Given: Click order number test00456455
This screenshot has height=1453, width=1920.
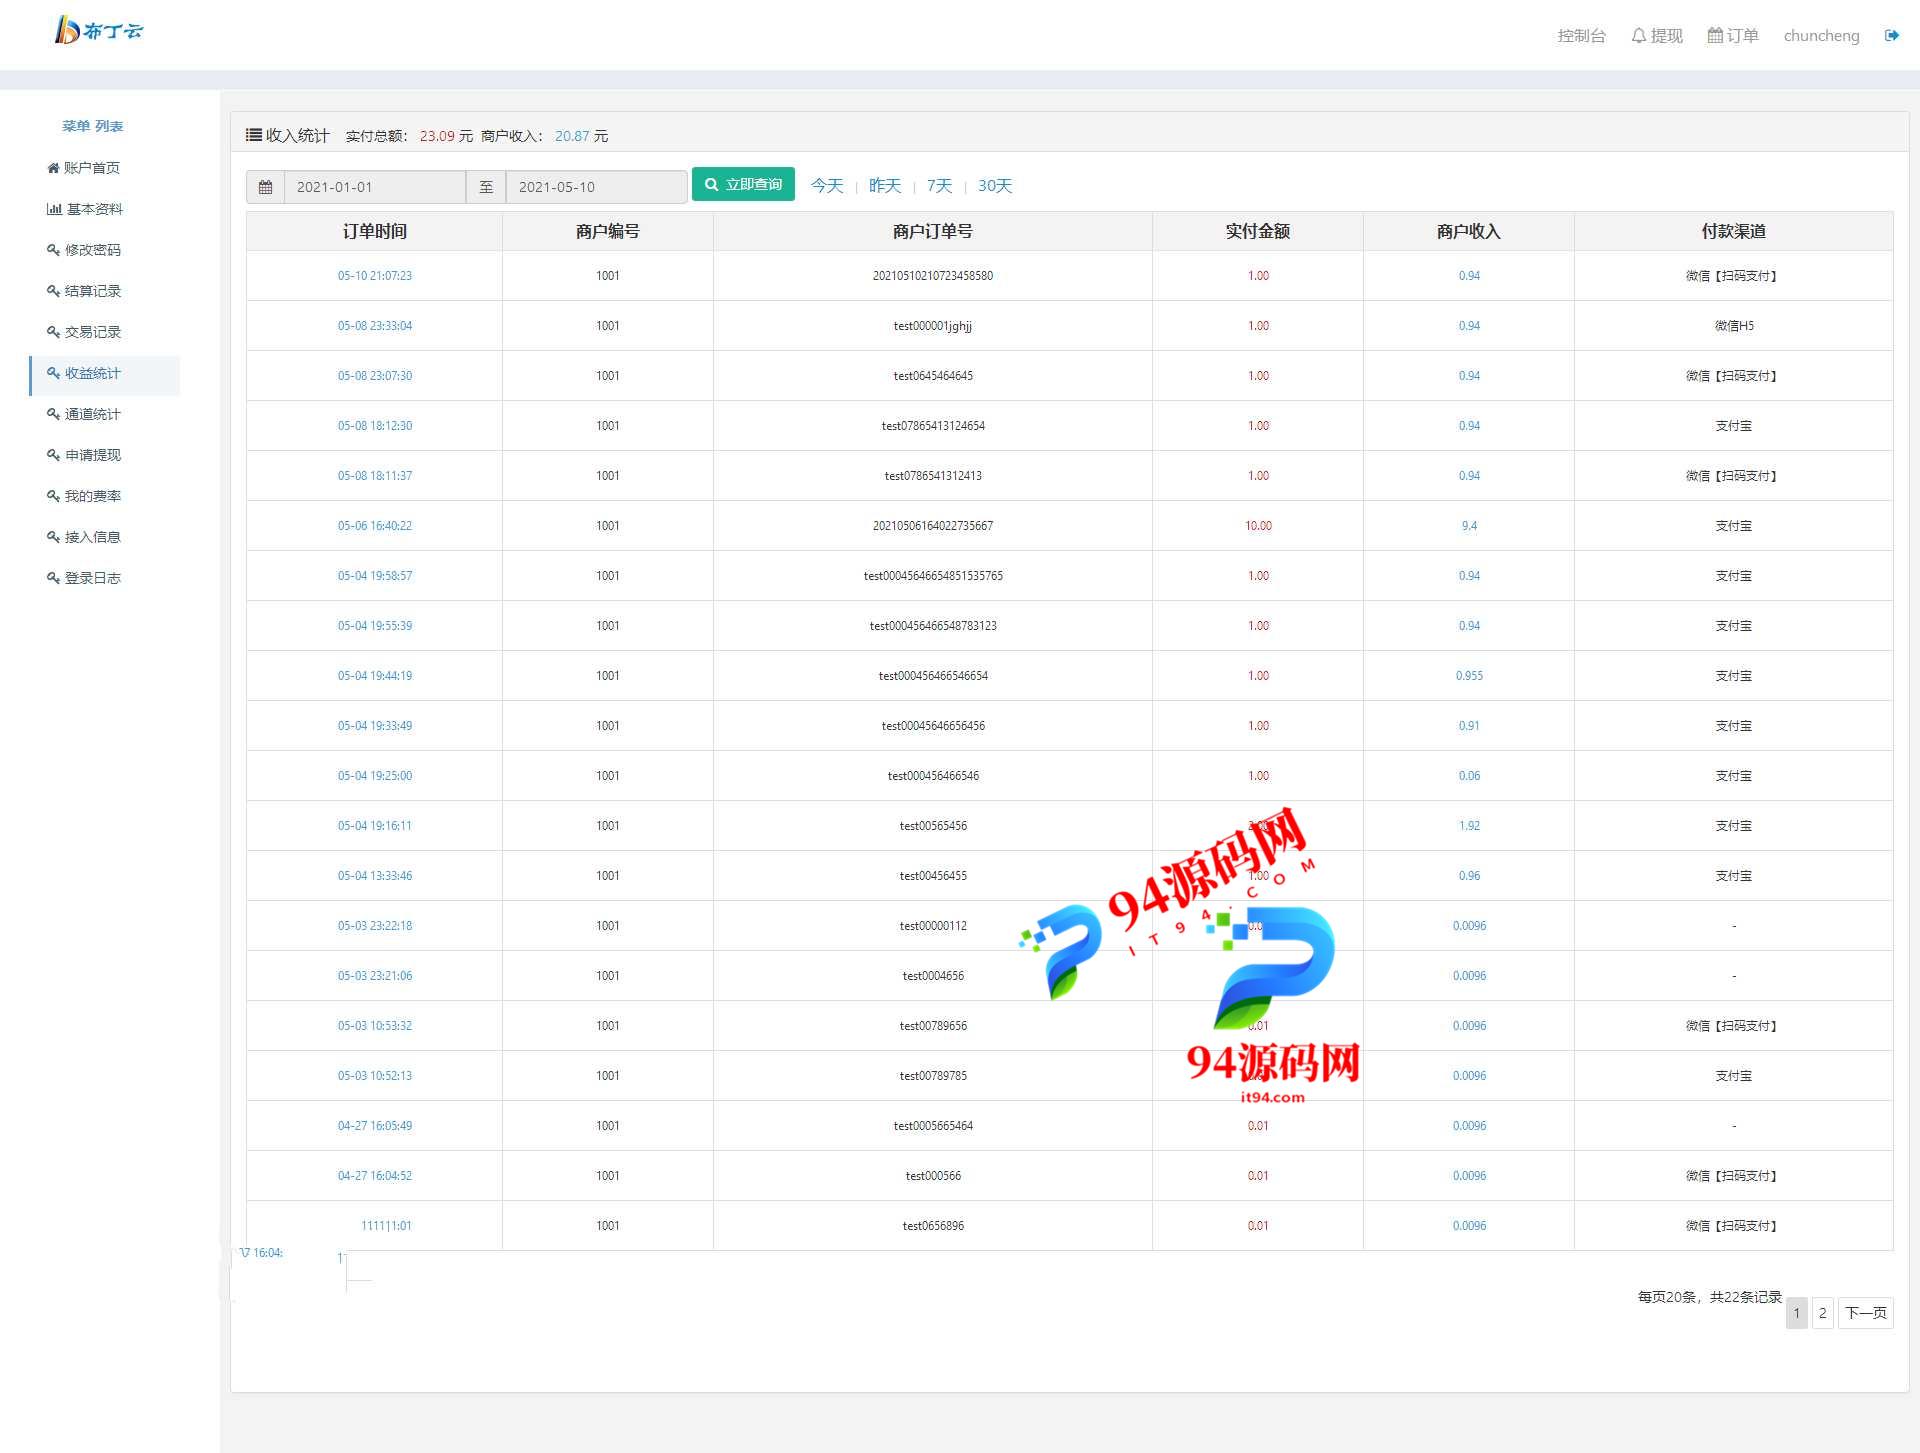Looking at the screenshot, I should coord(933,876).
